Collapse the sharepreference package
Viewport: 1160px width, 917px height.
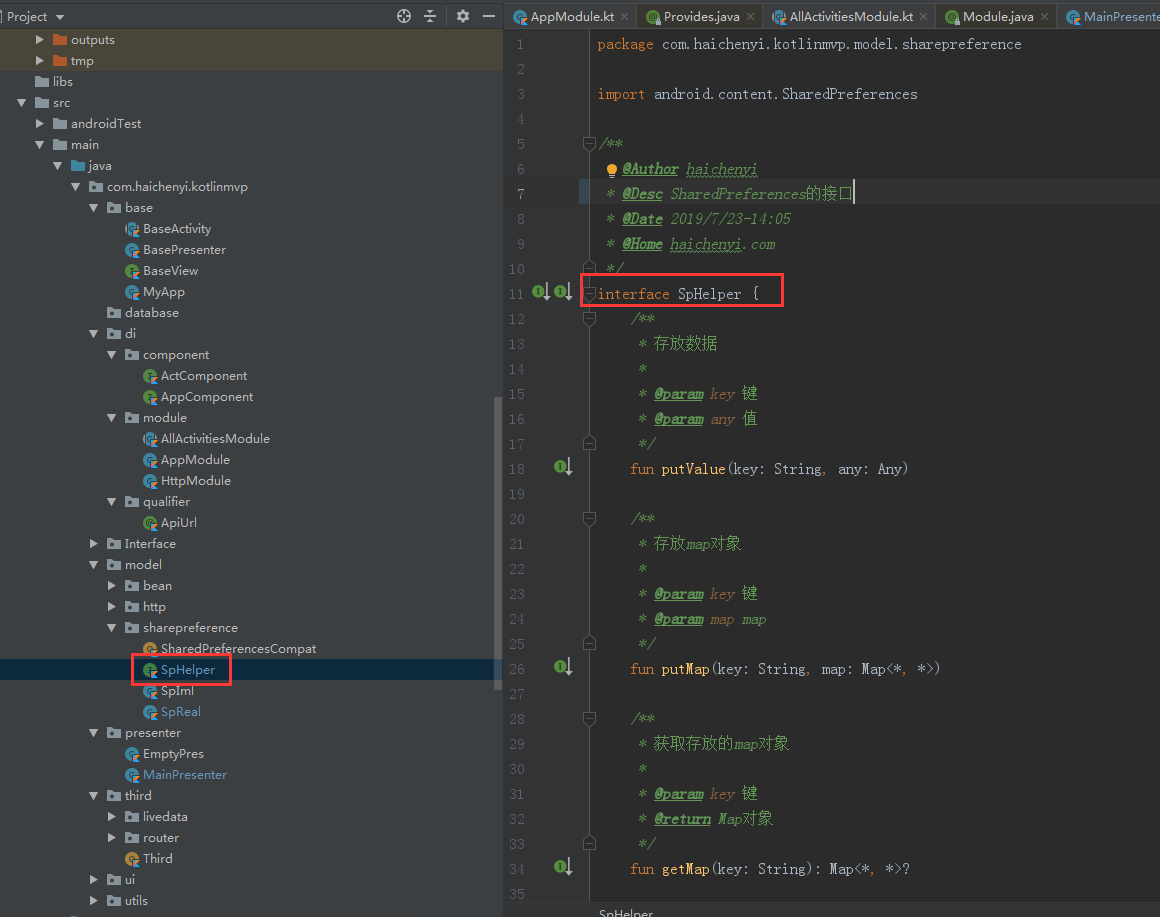point(112,628)
